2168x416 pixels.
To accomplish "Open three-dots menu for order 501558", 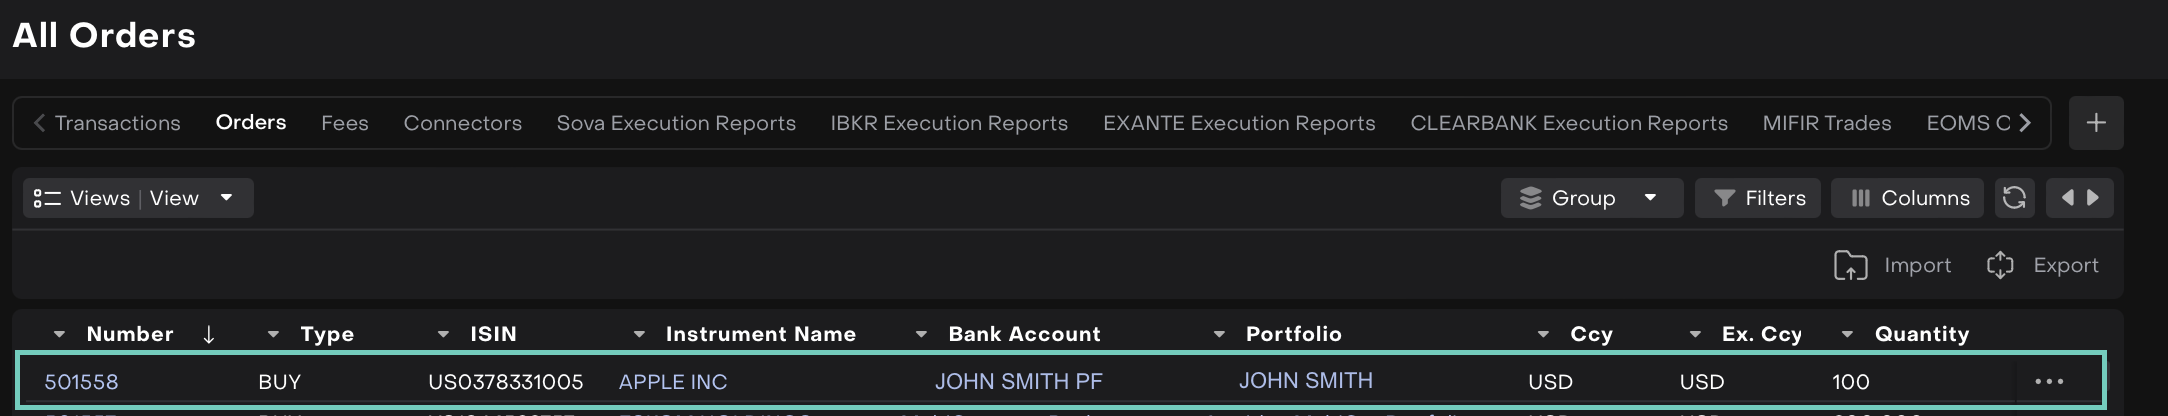I will click(2048, 381).
